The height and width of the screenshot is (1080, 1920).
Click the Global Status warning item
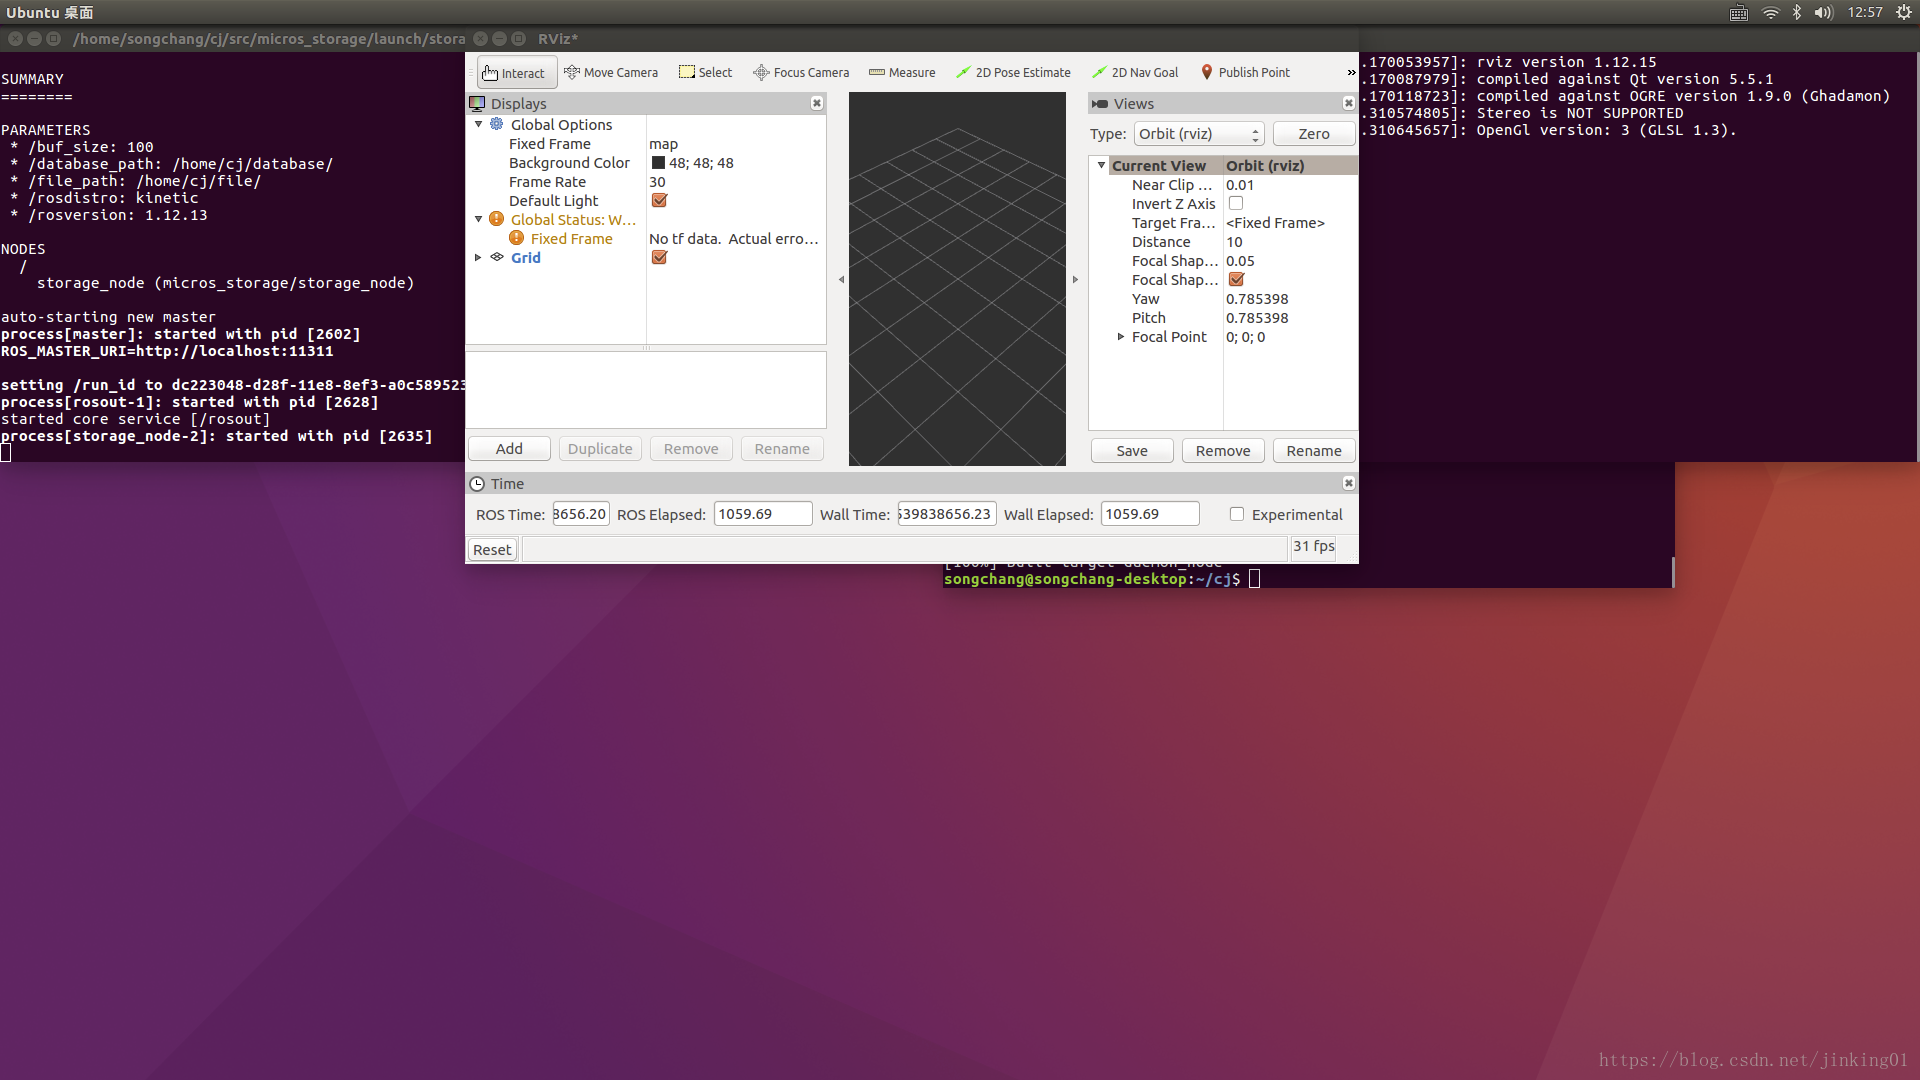pyautogui.click(x=572, y=220)
